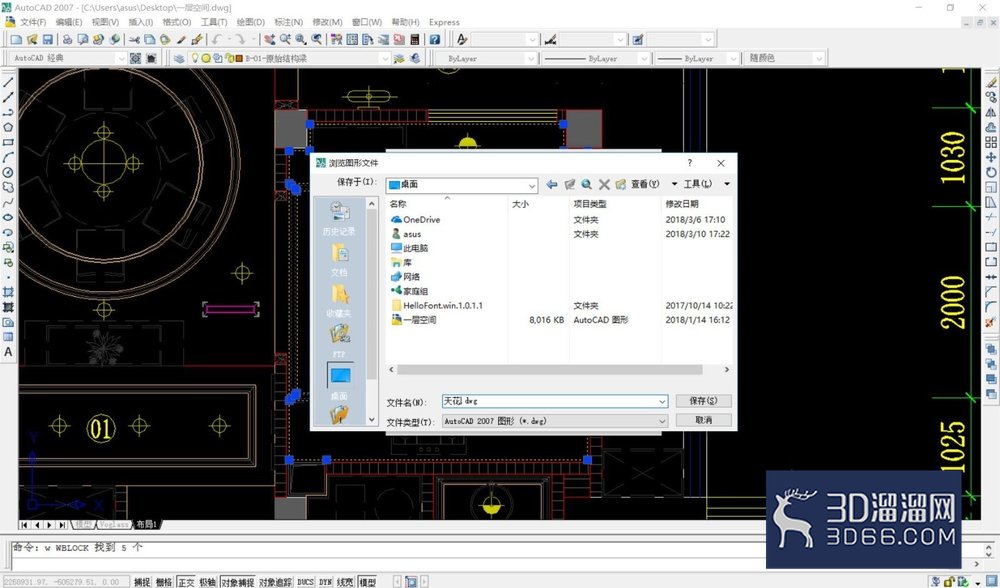Open the Express menu
The height and width of the screenshot is (588, 1000).
(445, 22)
